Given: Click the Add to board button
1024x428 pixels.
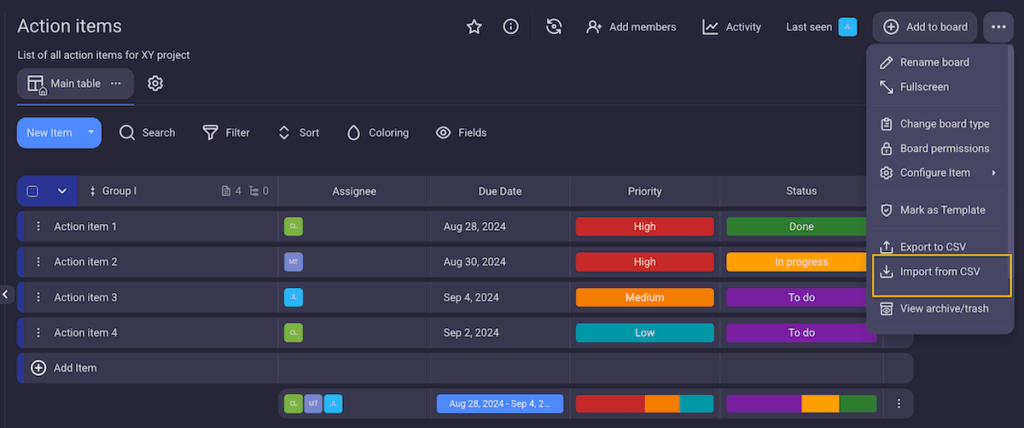Looking at the screenshot, I should tap(925, 27).
